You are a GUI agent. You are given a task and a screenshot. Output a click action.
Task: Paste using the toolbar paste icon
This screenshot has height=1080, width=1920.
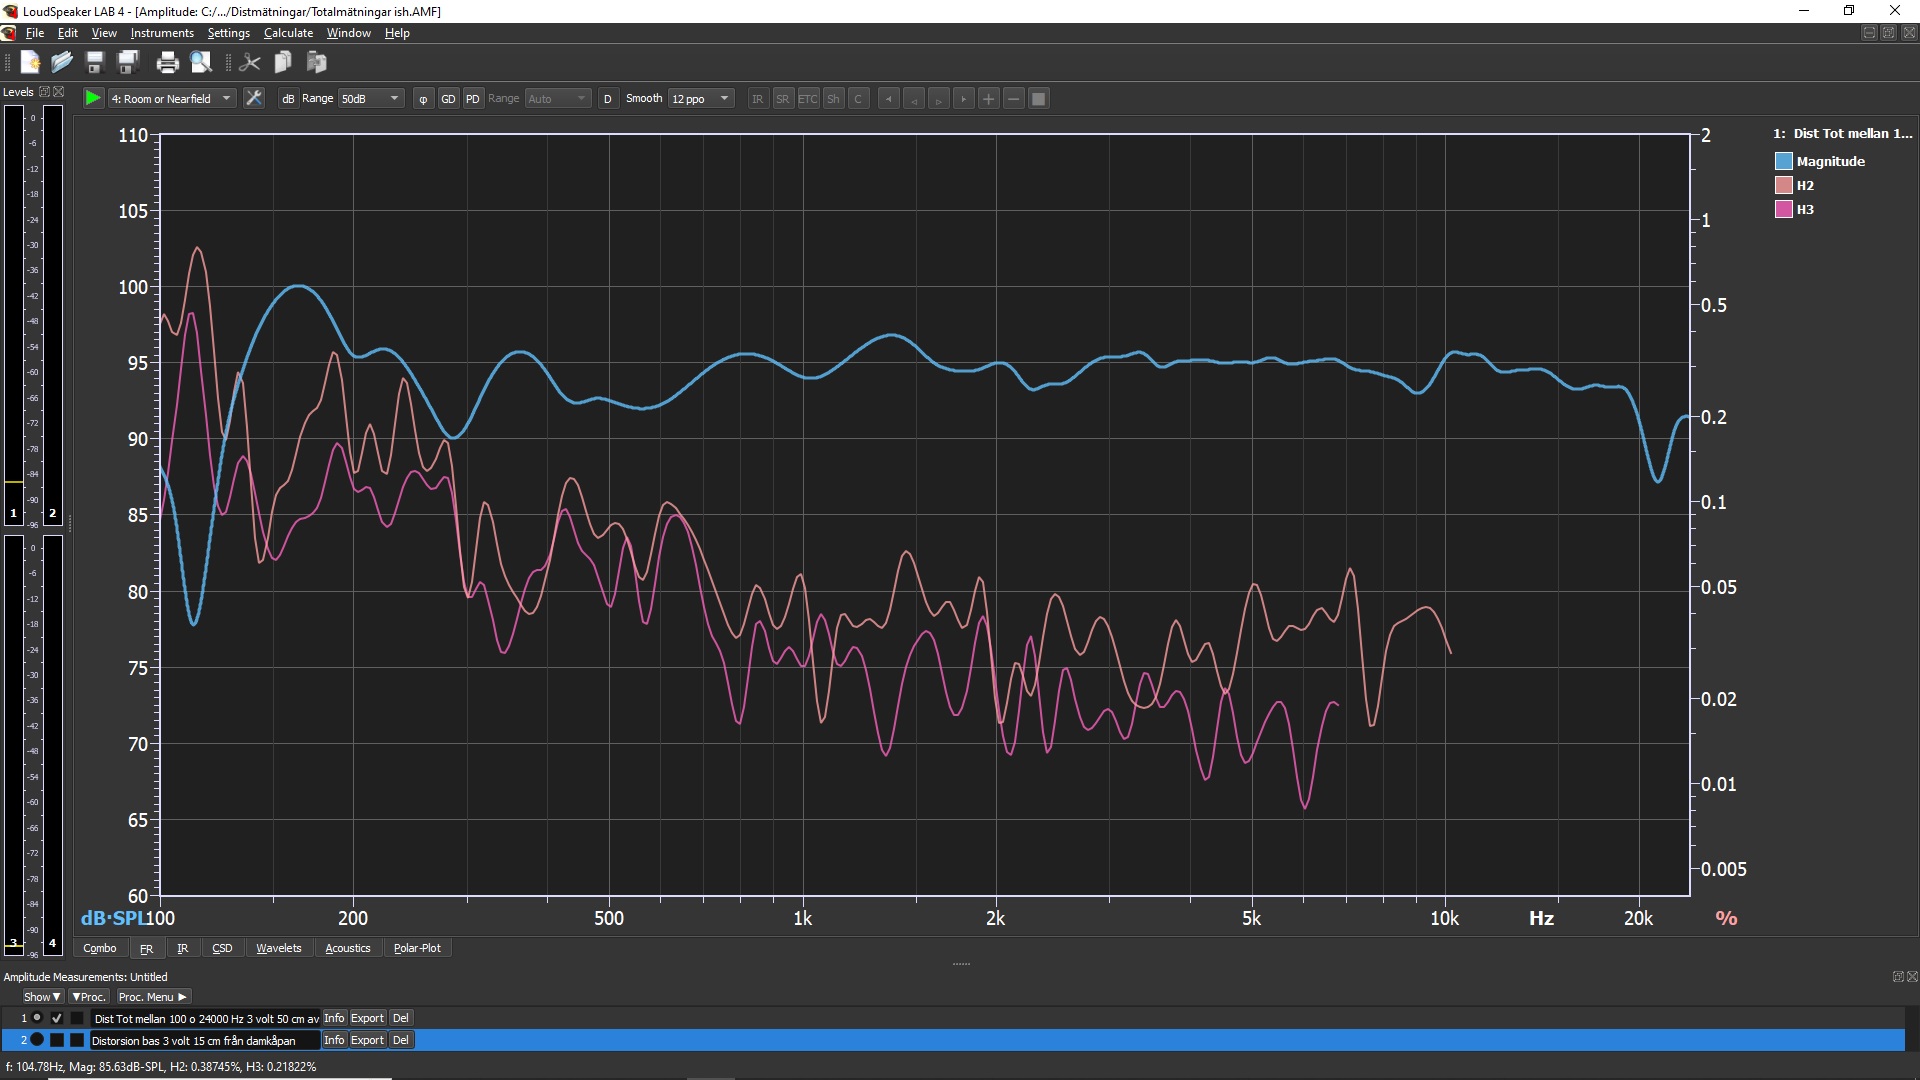pyautogui.click(x=317, y=62)
